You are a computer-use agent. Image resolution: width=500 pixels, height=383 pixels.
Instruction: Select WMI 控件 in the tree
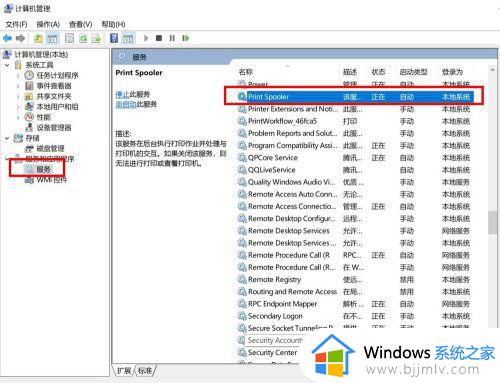[51, 180]
